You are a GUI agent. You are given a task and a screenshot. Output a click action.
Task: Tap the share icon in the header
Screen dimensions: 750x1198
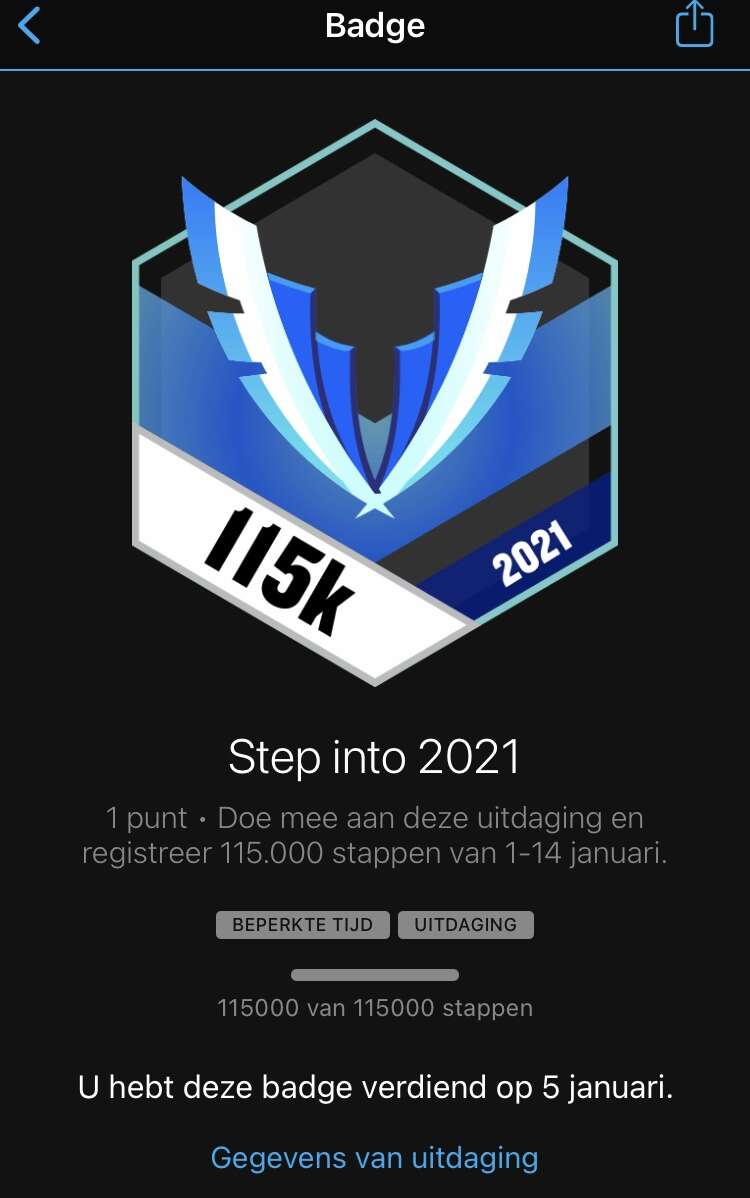(x=694, y=24)
